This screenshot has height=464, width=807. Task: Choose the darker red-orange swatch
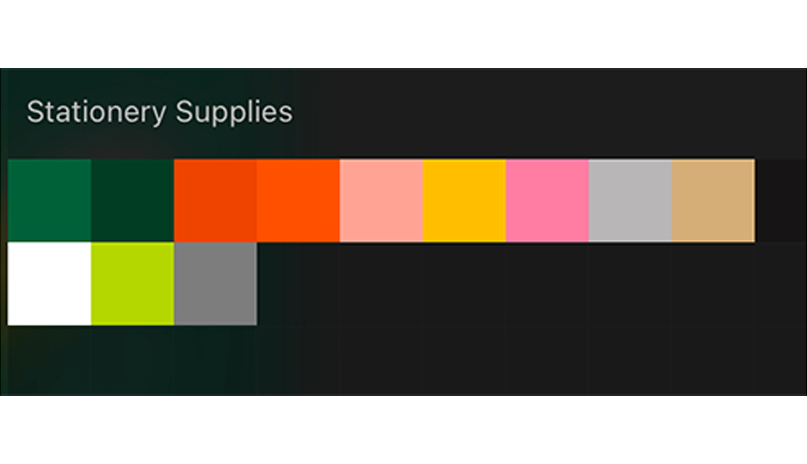[x=215, y=200]
